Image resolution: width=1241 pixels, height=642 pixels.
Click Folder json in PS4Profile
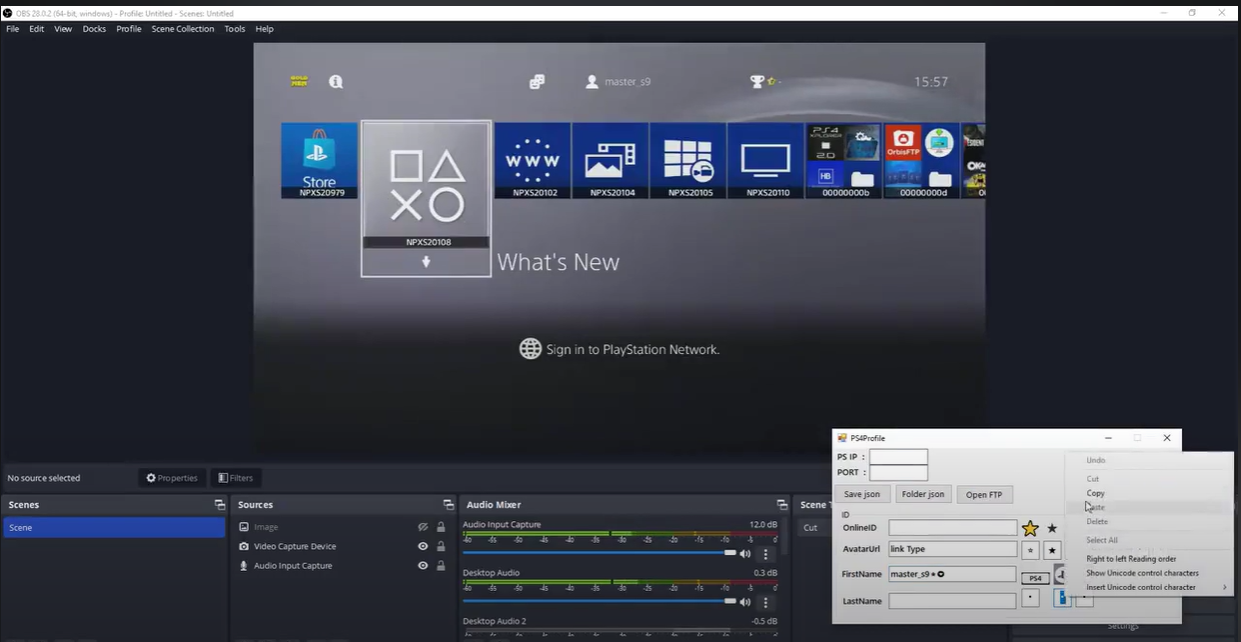922,494
